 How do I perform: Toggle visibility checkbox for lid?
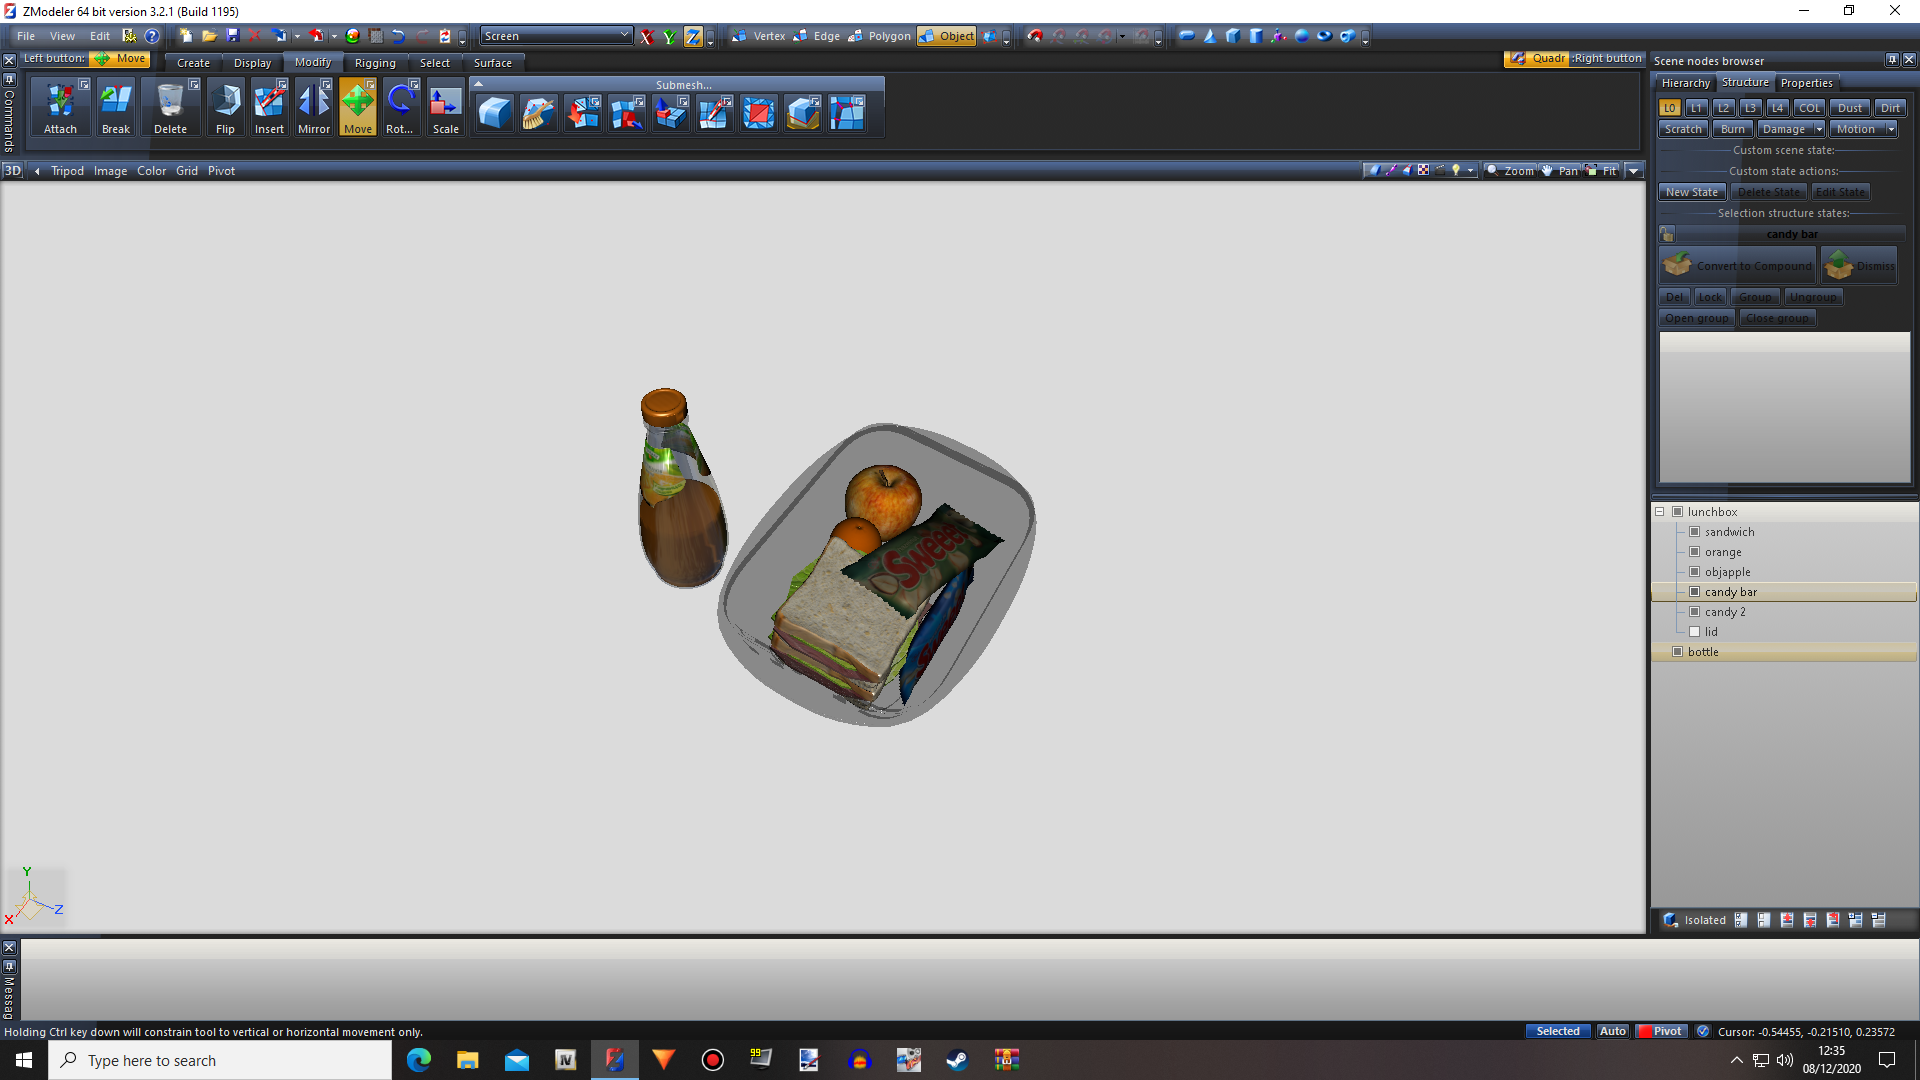(x=1695, y=632)
